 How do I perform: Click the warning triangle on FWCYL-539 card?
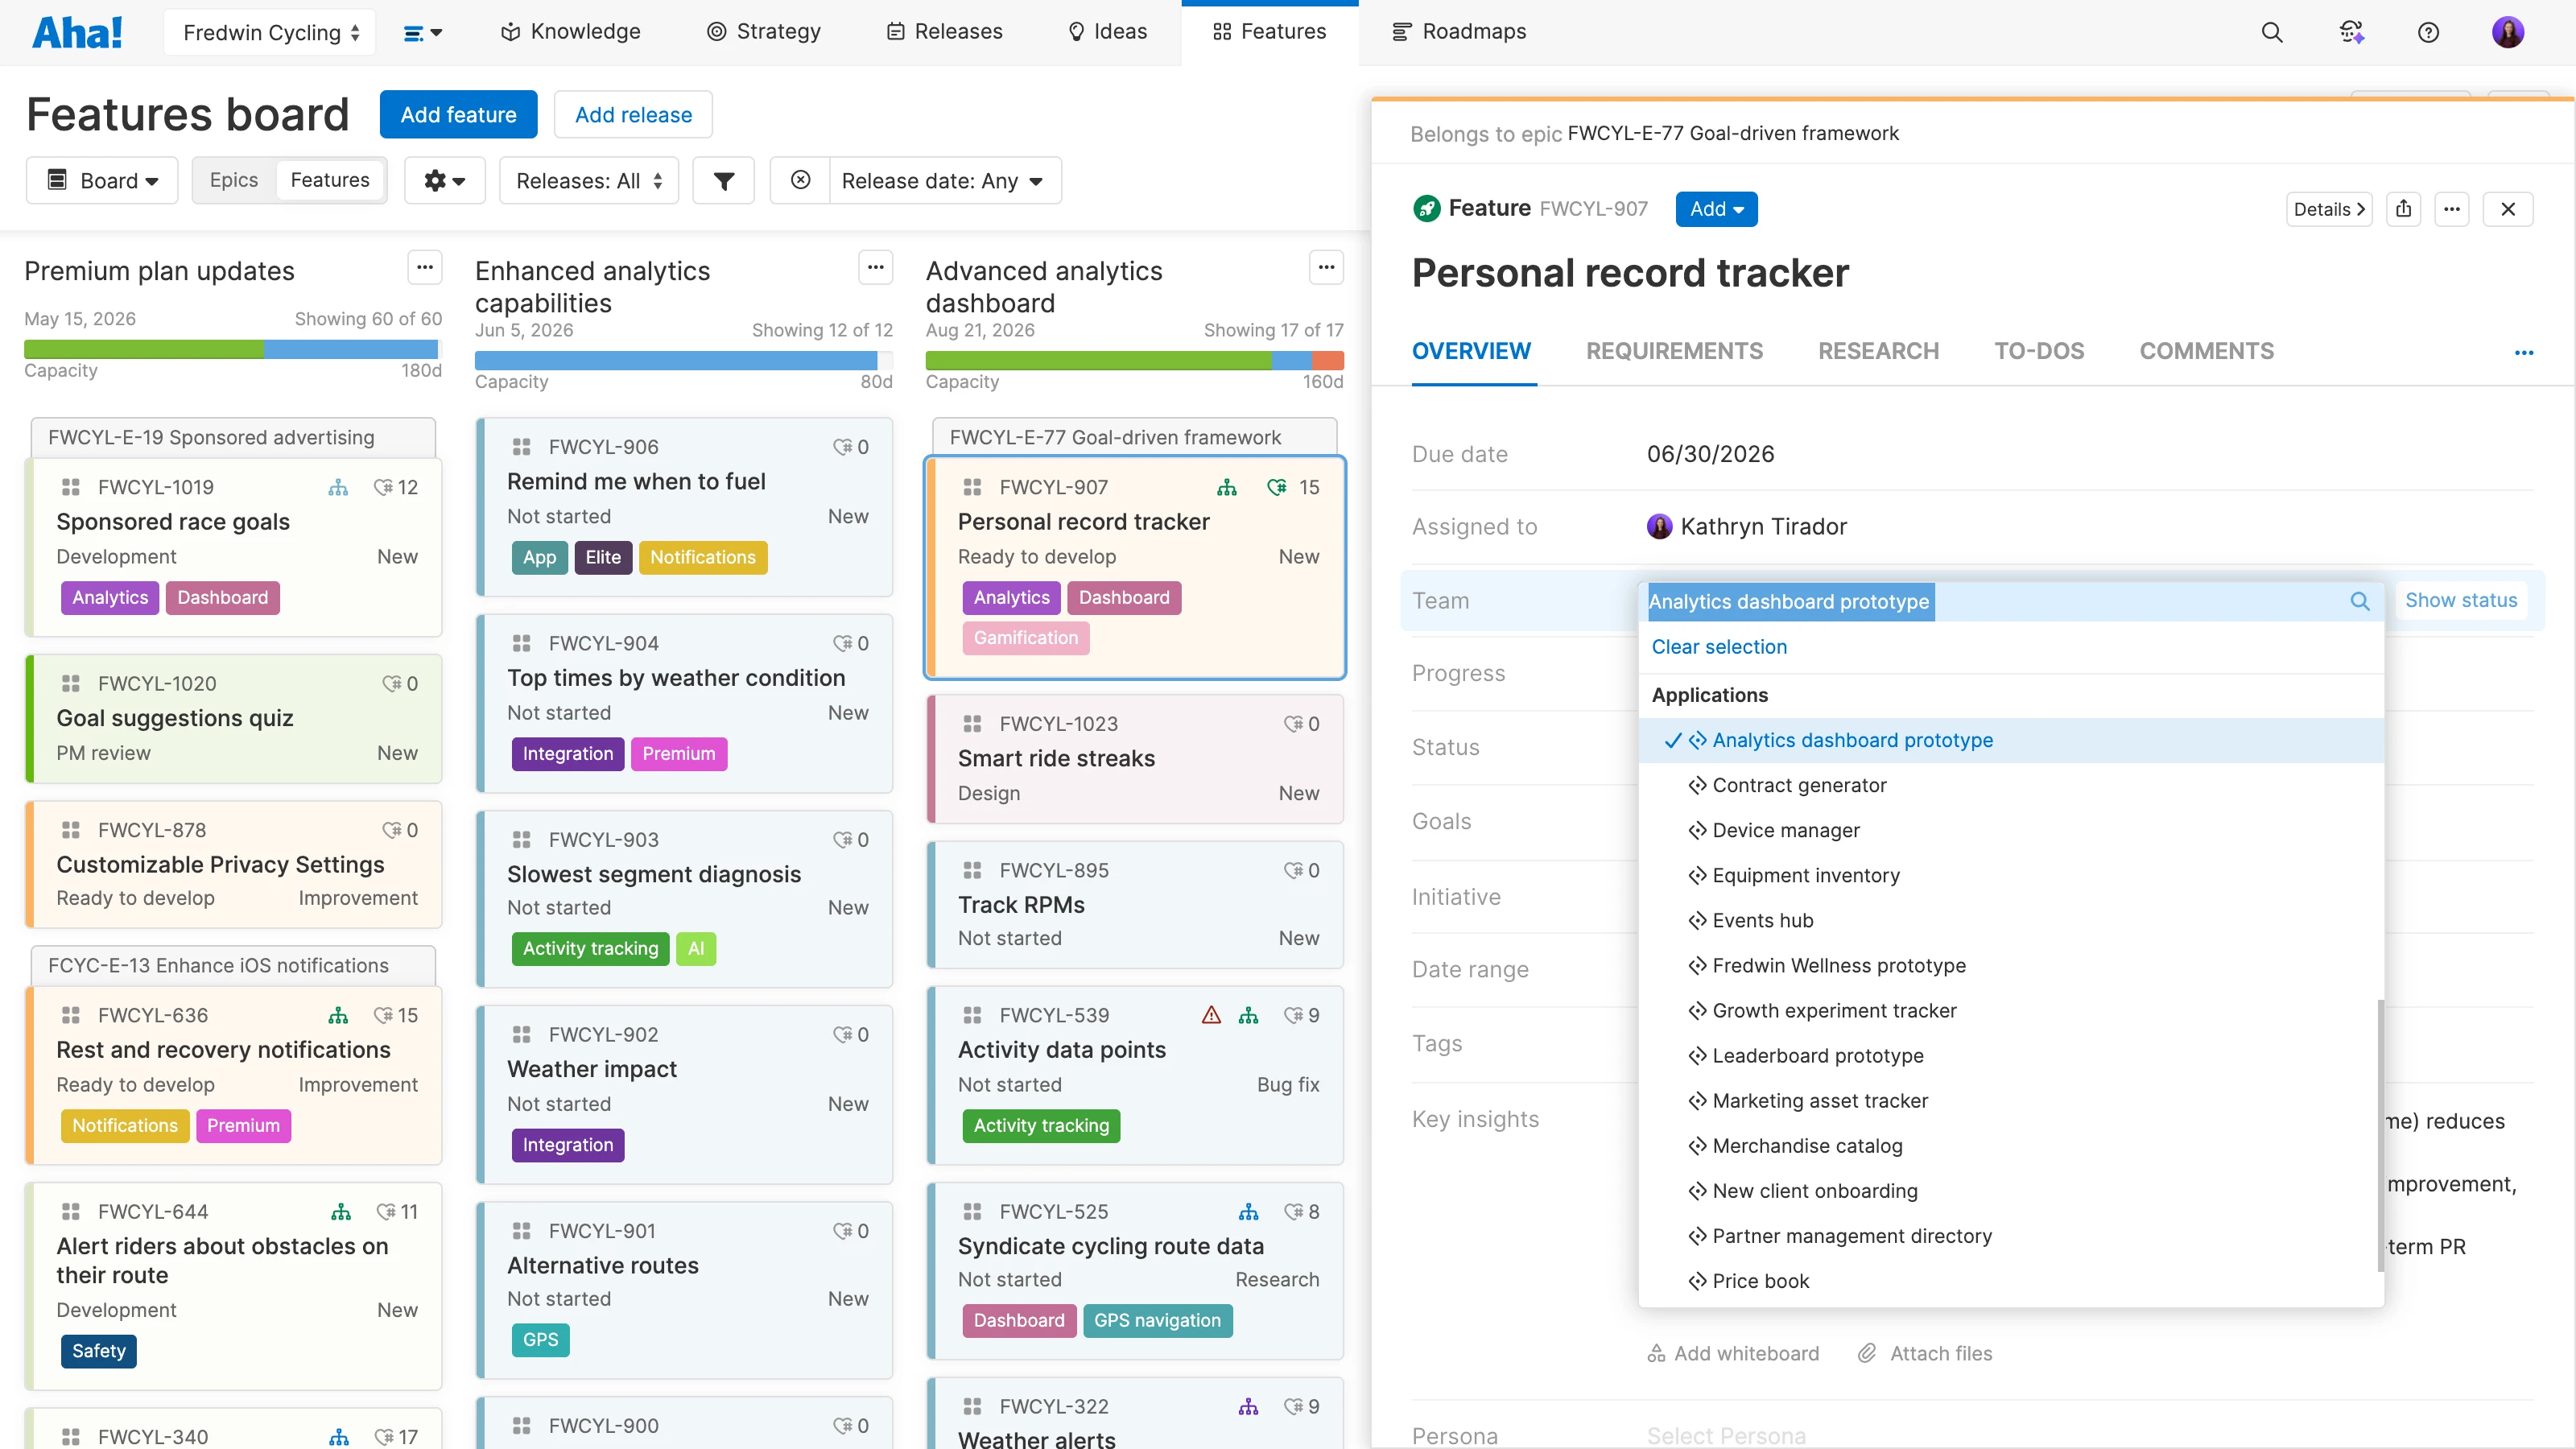[x=1211, y=1015]
